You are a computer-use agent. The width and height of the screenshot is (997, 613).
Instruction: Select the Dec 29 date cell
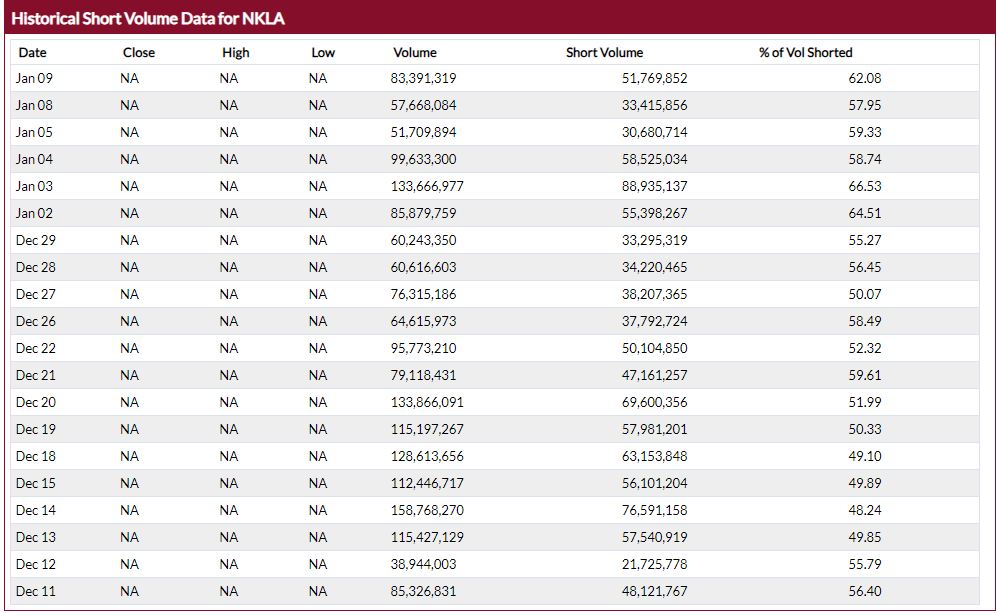tap(36, 240)
